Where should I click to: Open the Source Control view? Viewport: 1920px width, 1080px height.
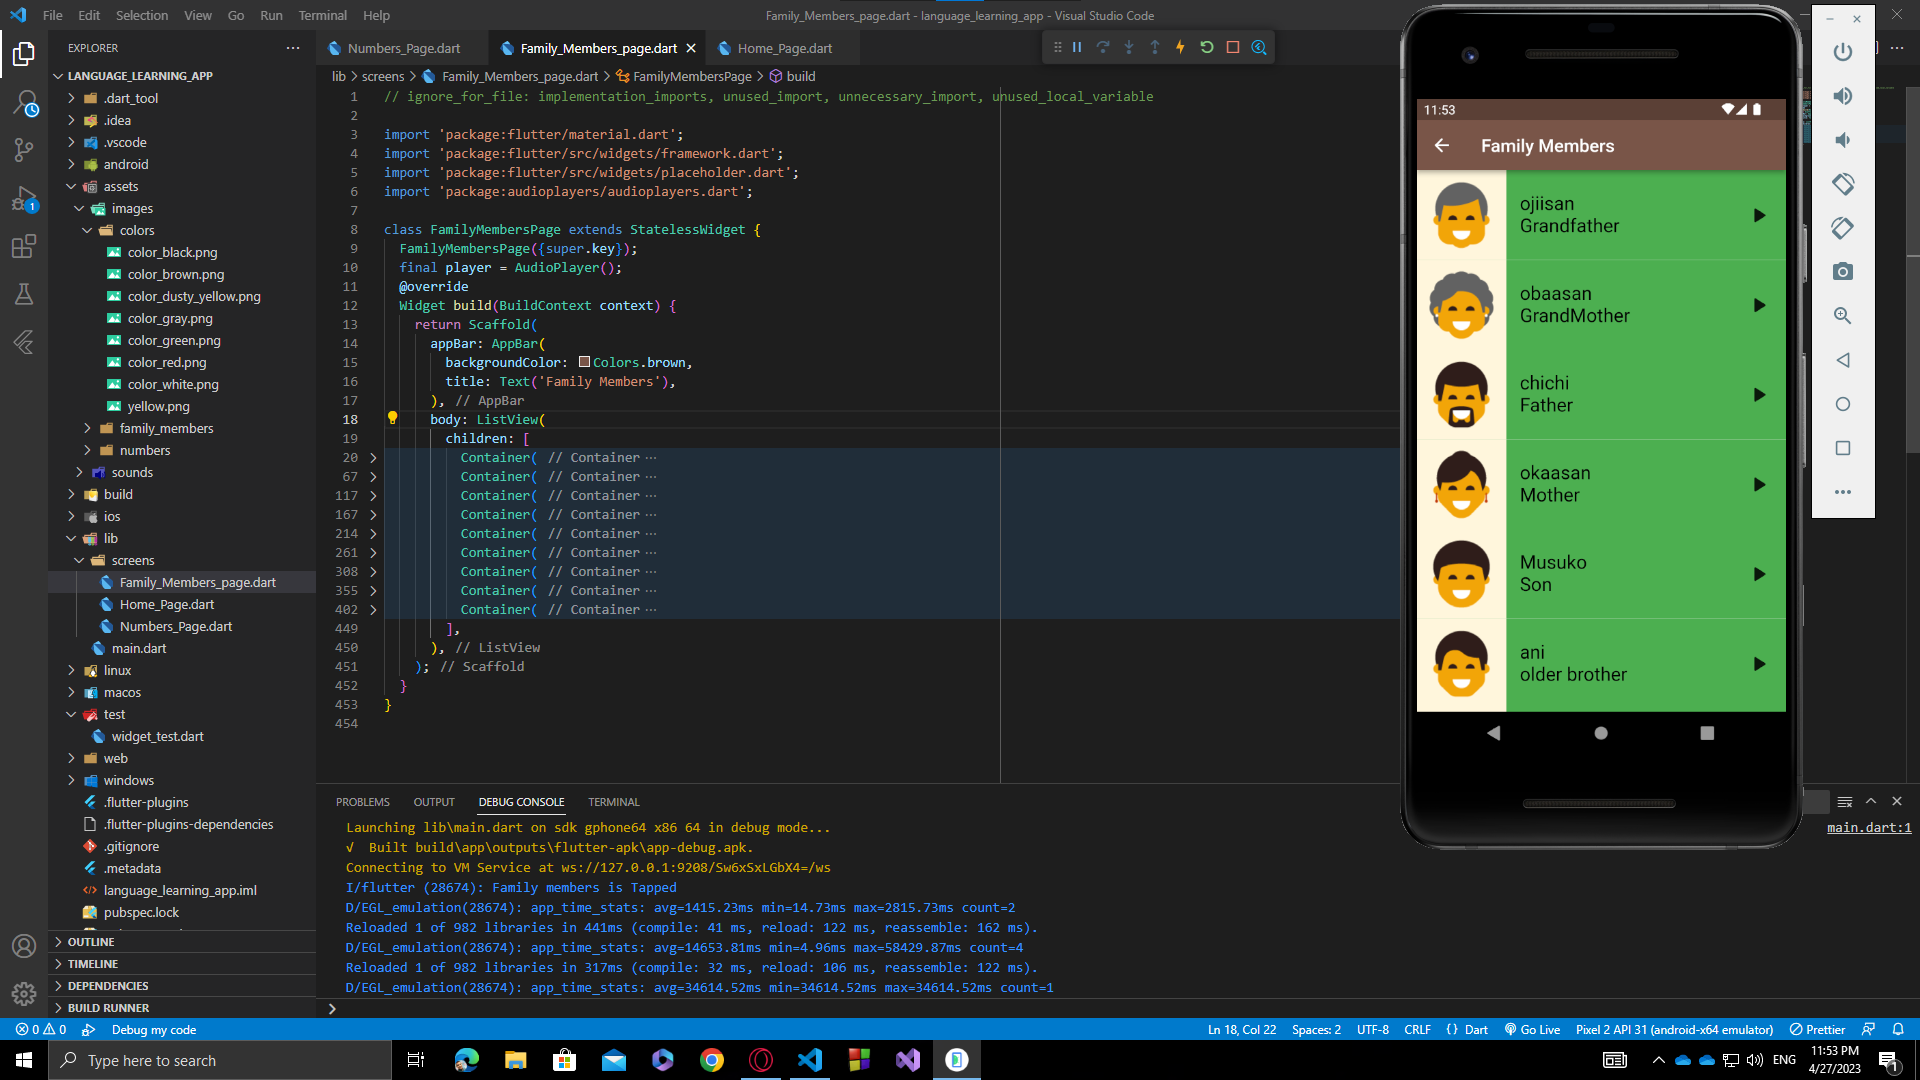point(24,150)
